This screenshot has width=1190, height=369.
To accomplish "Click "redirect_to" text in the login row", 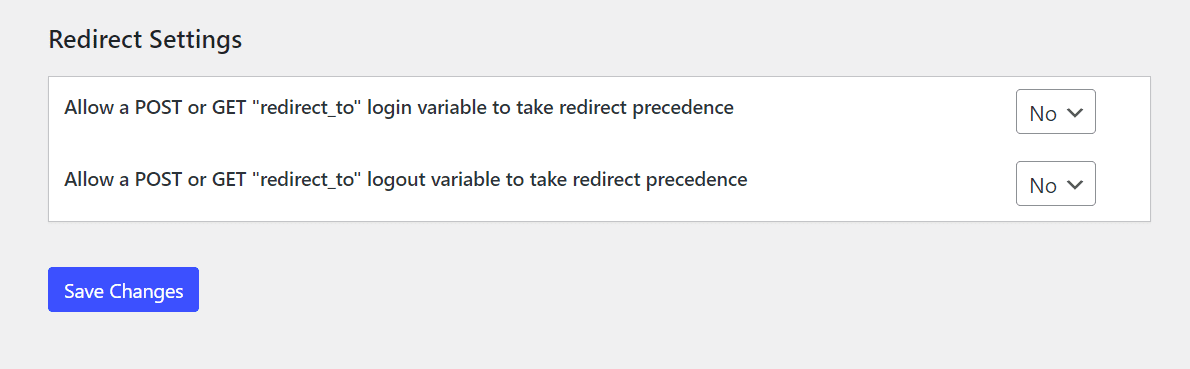I will (x=313, y=108).
